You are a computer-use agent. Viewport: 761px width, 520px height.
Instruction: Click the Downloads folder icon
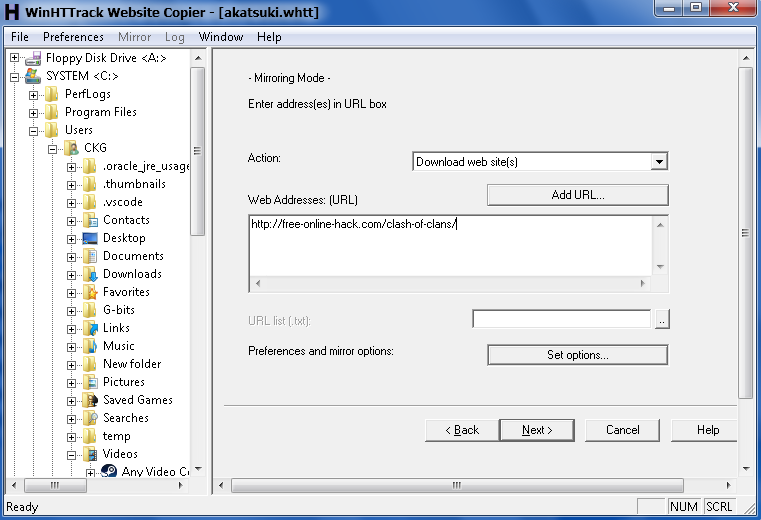[x=90, y=274]
